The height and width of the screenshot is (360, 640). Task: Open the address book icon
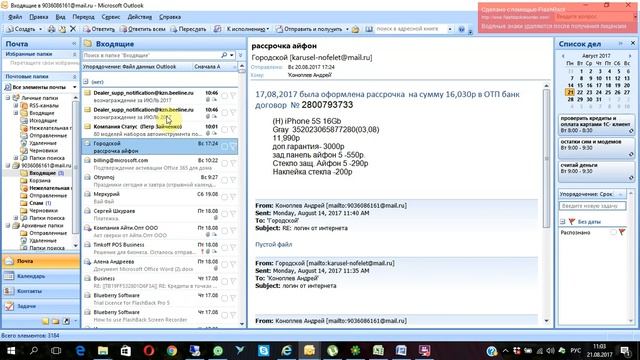tap(369, 29)
